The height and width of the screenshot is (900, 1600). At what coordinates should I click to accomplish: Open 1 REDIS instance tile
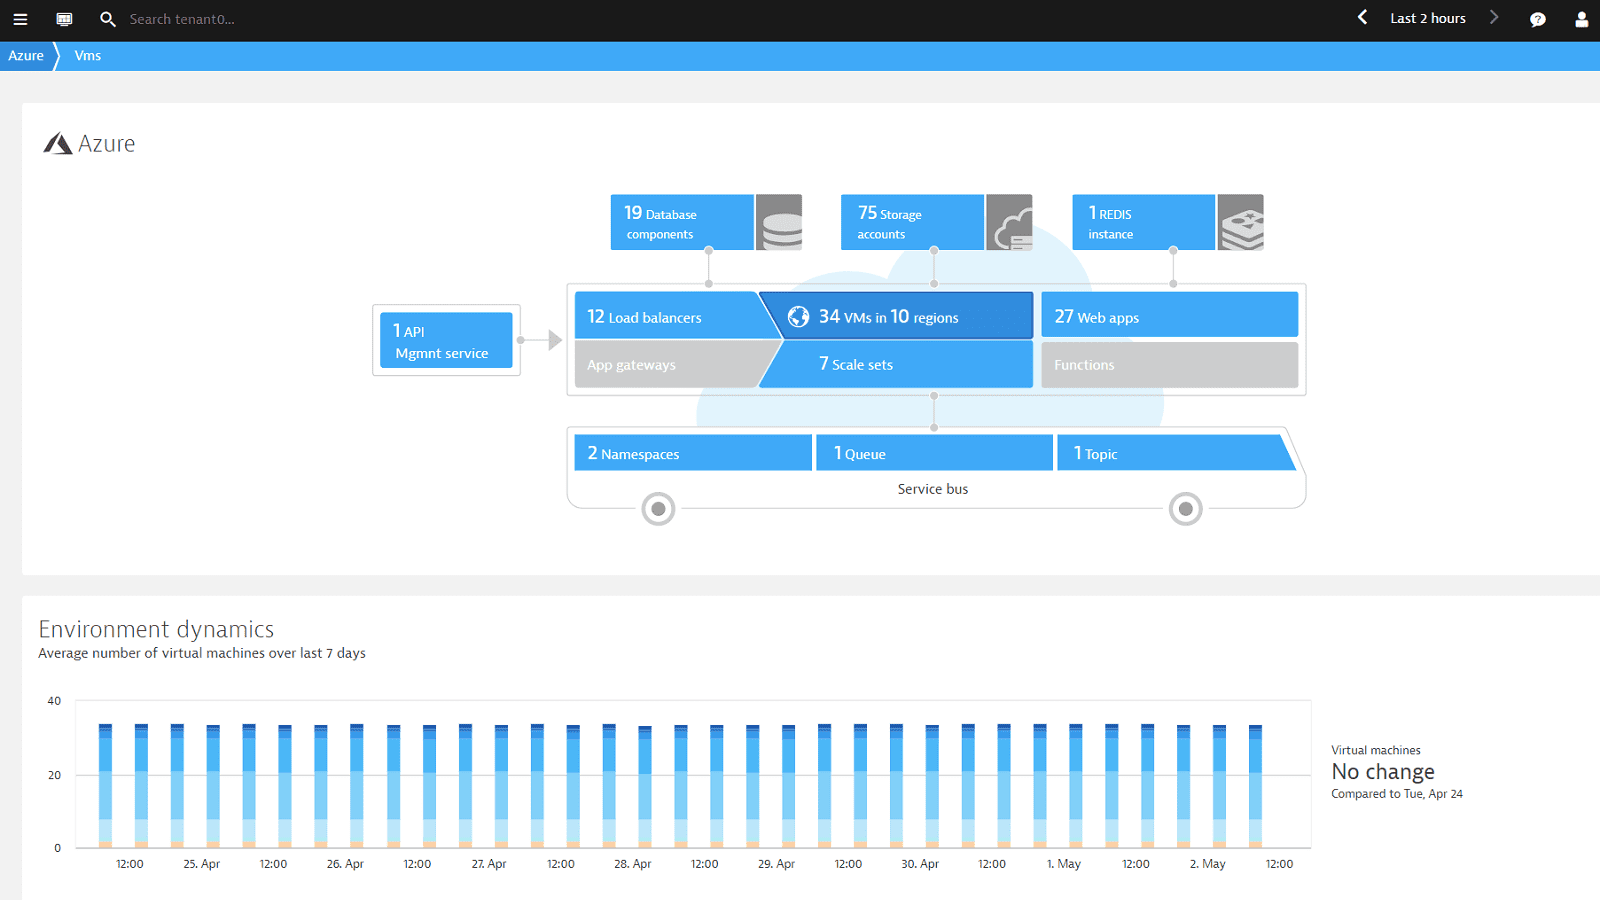pos(1144,222)
